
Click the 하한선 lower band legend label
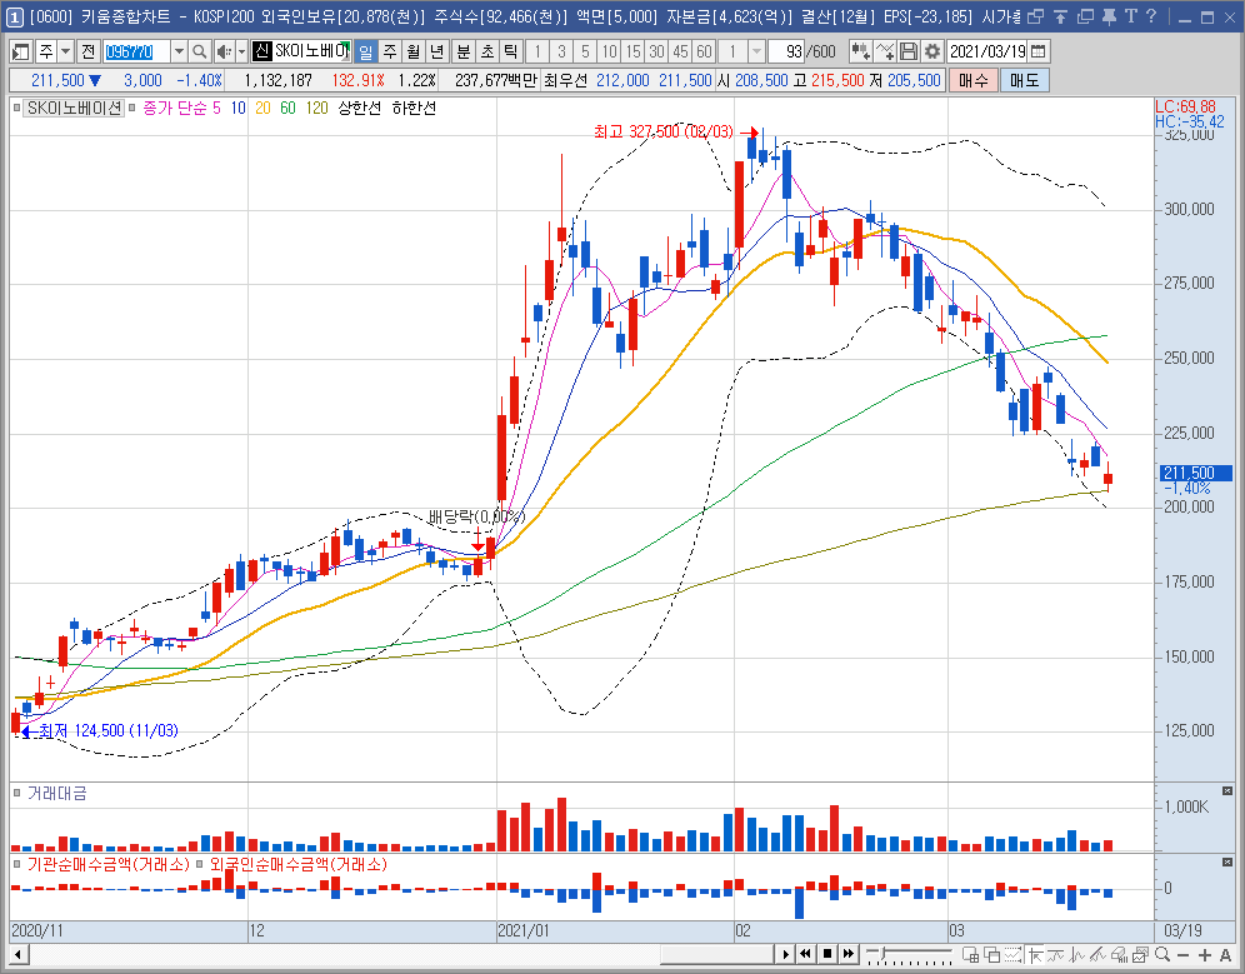click(414, 108)
